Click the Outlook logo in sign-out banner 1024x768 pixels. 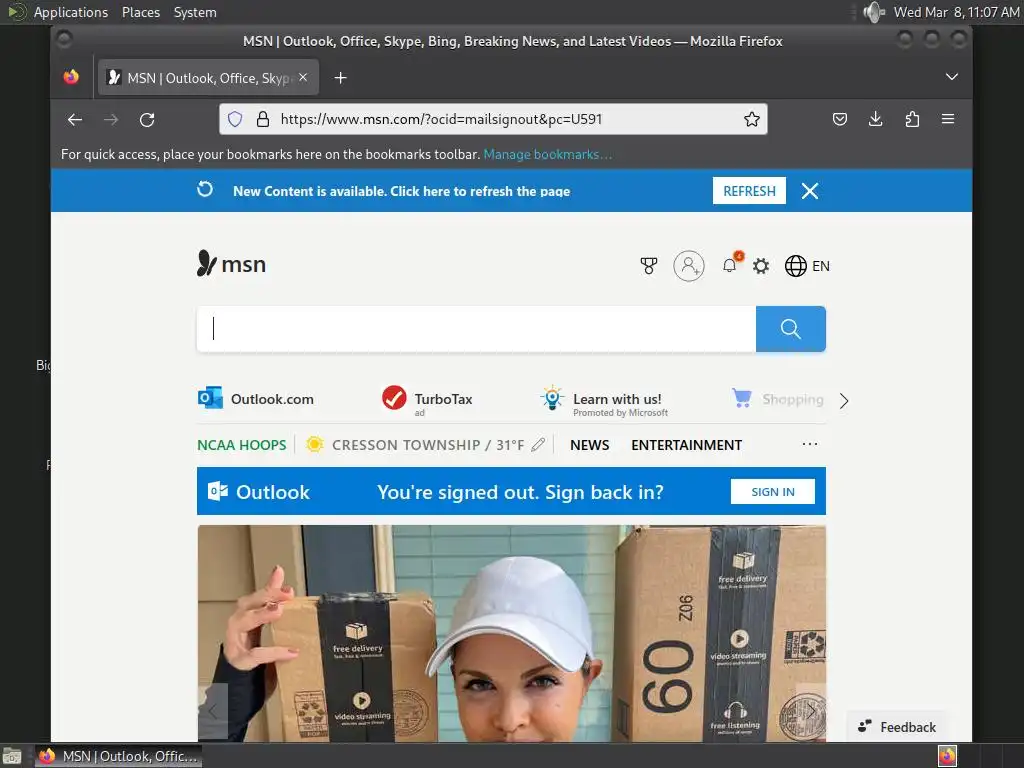coord(259,492)
